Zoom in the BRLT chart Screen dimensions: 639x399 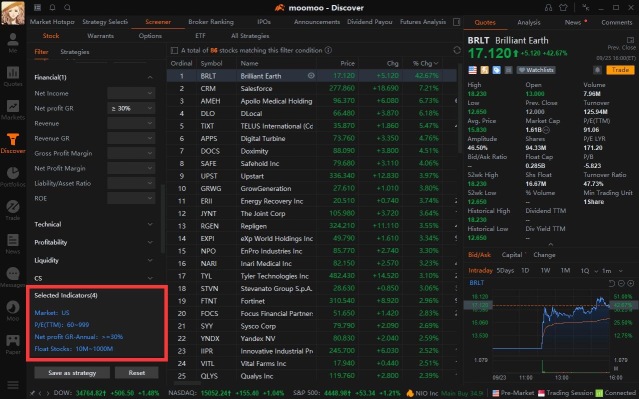630,283
